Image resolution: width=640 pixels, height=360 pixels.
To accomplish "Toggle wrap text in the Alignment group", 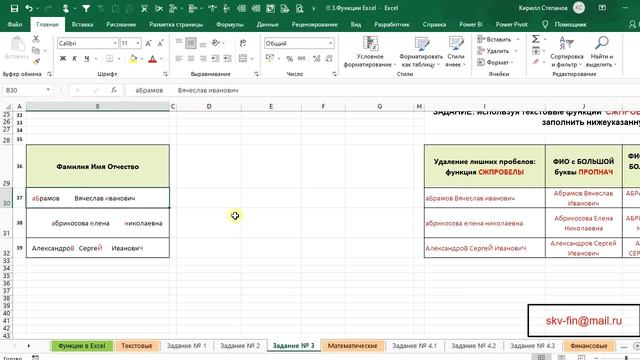I will 243,43.
